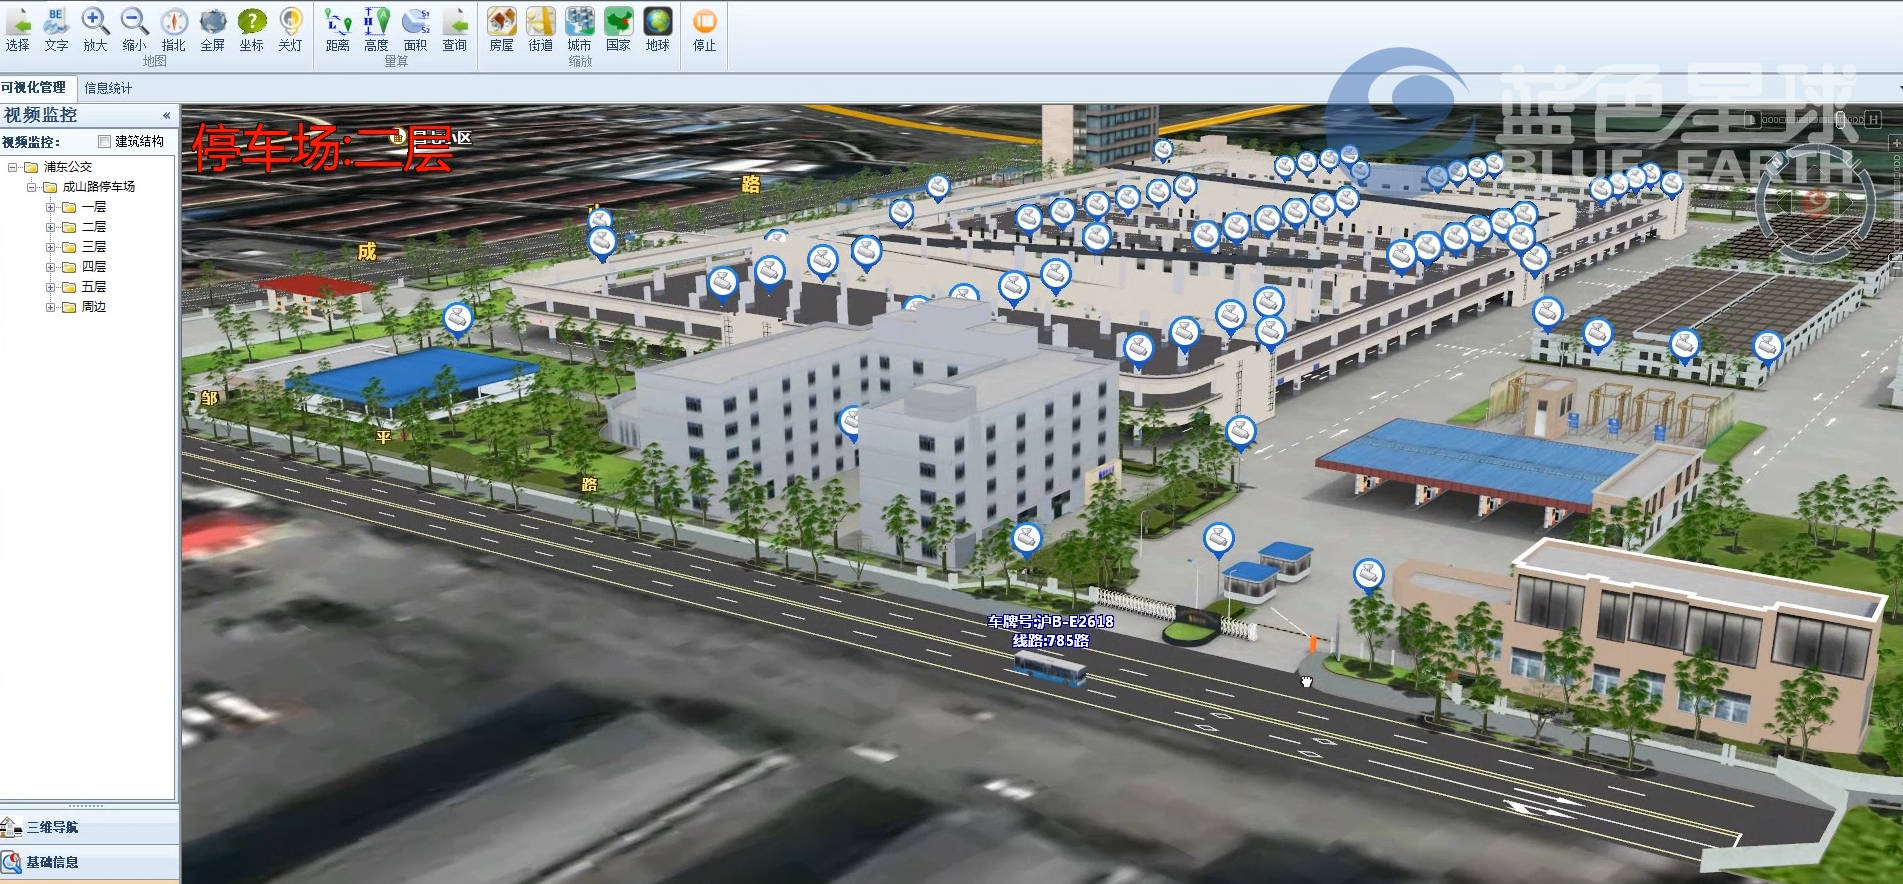Open the 三维导航 panel button
The width and height of the screenshot is (1903, 884).
[52, 827]
